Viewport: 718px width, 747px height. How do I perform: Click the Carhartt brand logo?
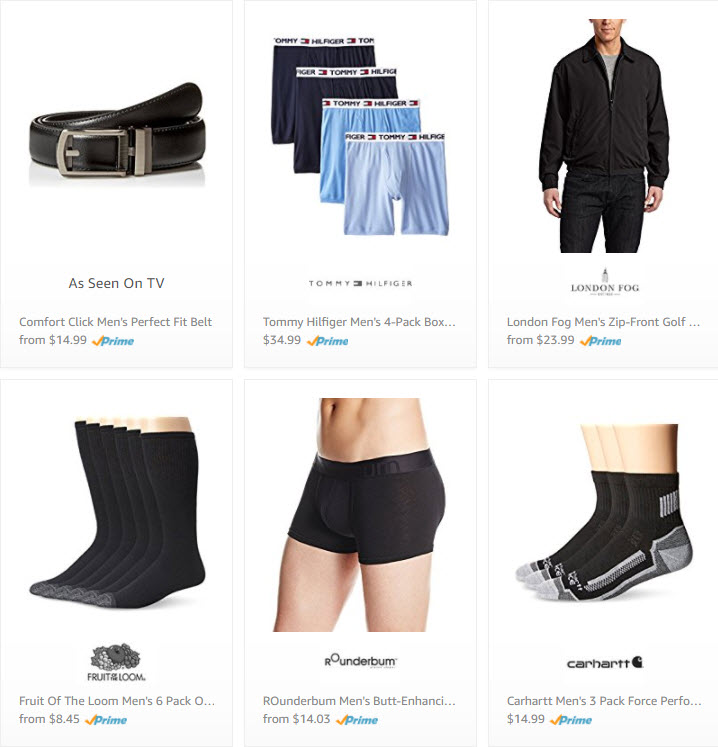[605, 663]
